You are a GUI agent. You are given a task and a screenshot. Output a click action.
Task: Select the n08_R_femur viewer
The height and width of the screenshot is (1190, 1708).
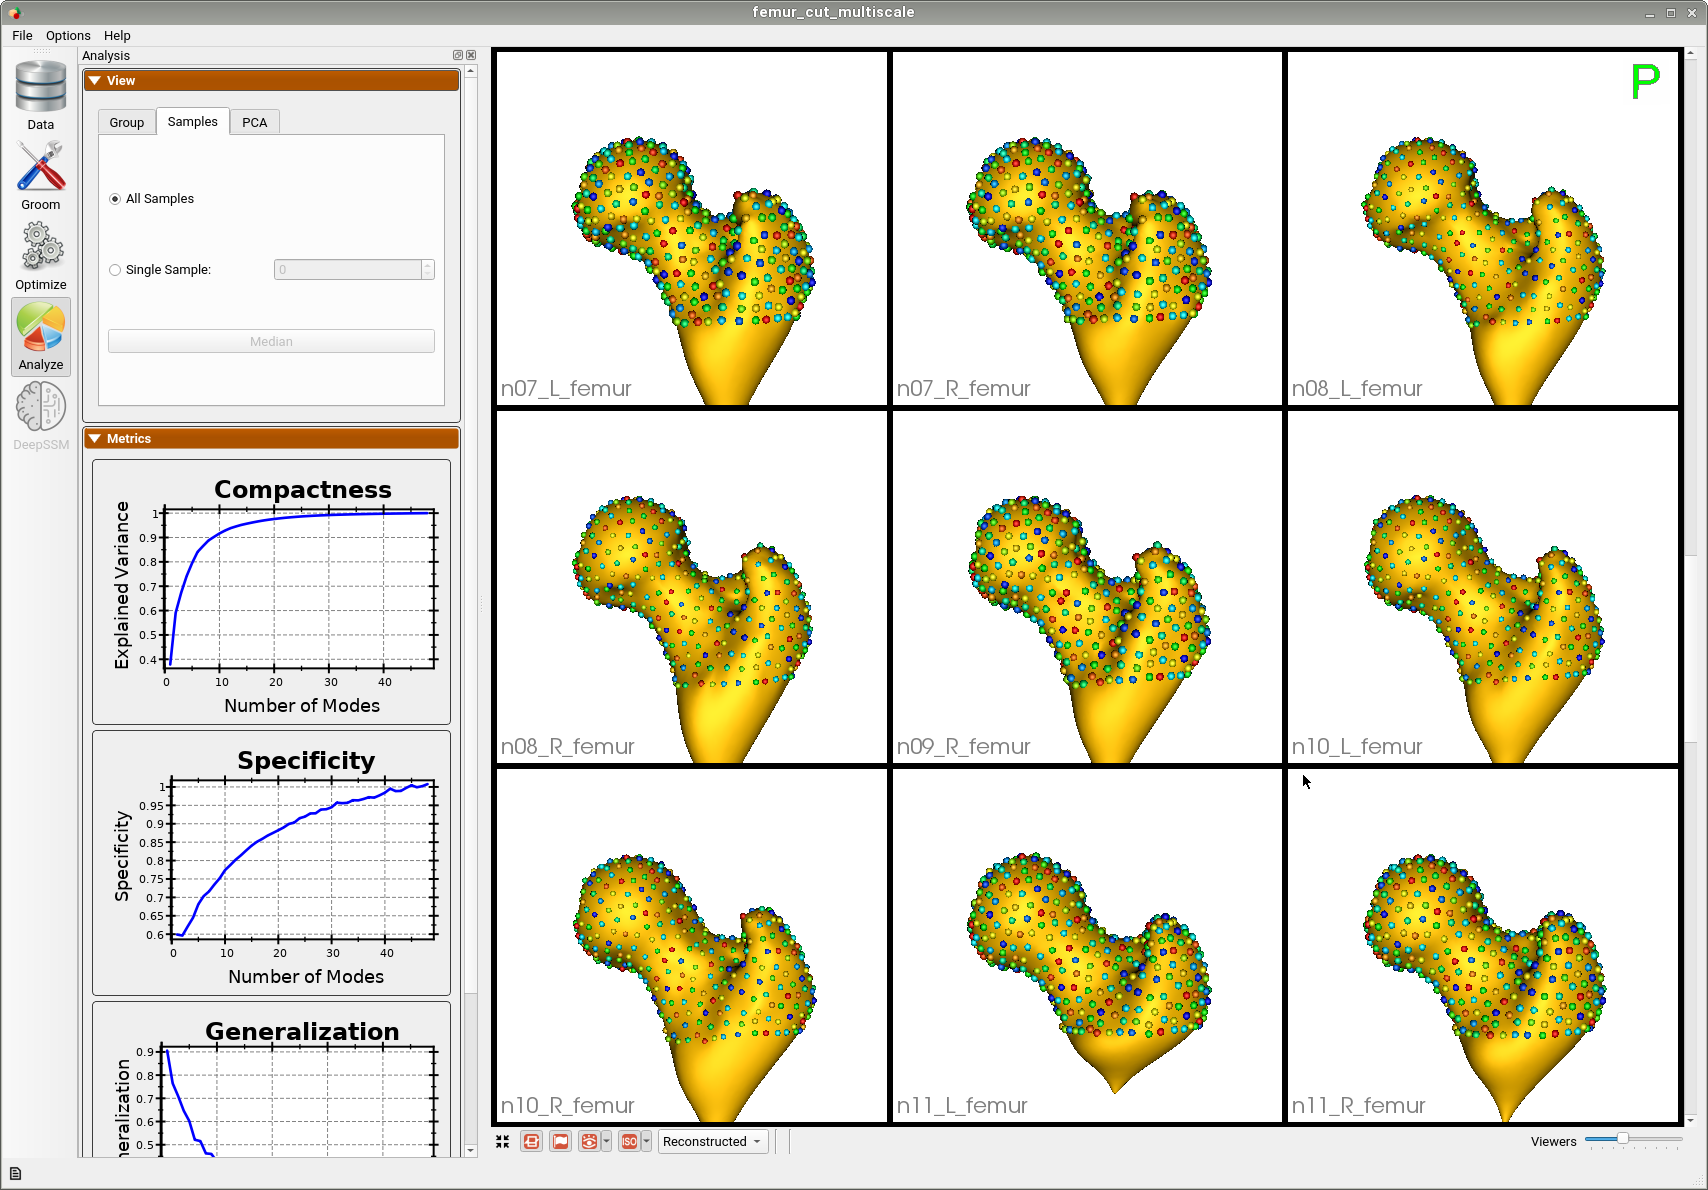691,587
